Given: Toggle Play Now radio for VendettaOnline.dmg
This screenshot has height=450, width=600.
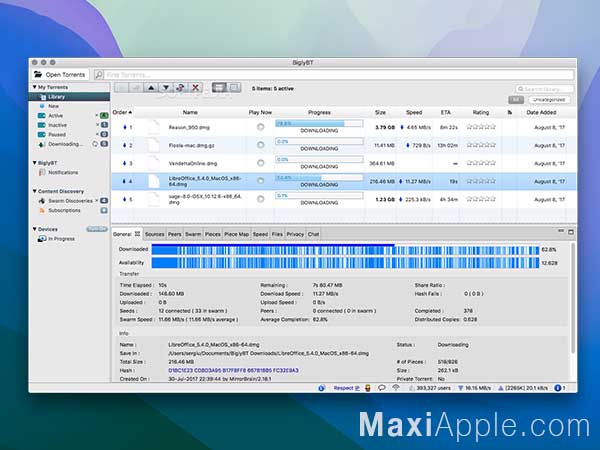Looking at the screenshot, I should pos(261,163).
